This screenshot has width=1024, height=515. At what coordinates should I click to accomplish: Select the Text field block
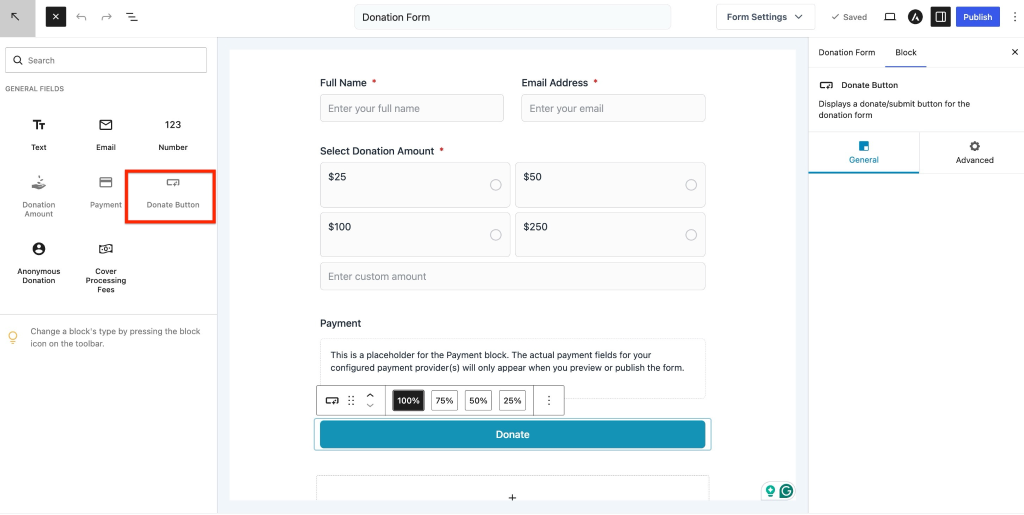tap(39, 135)
